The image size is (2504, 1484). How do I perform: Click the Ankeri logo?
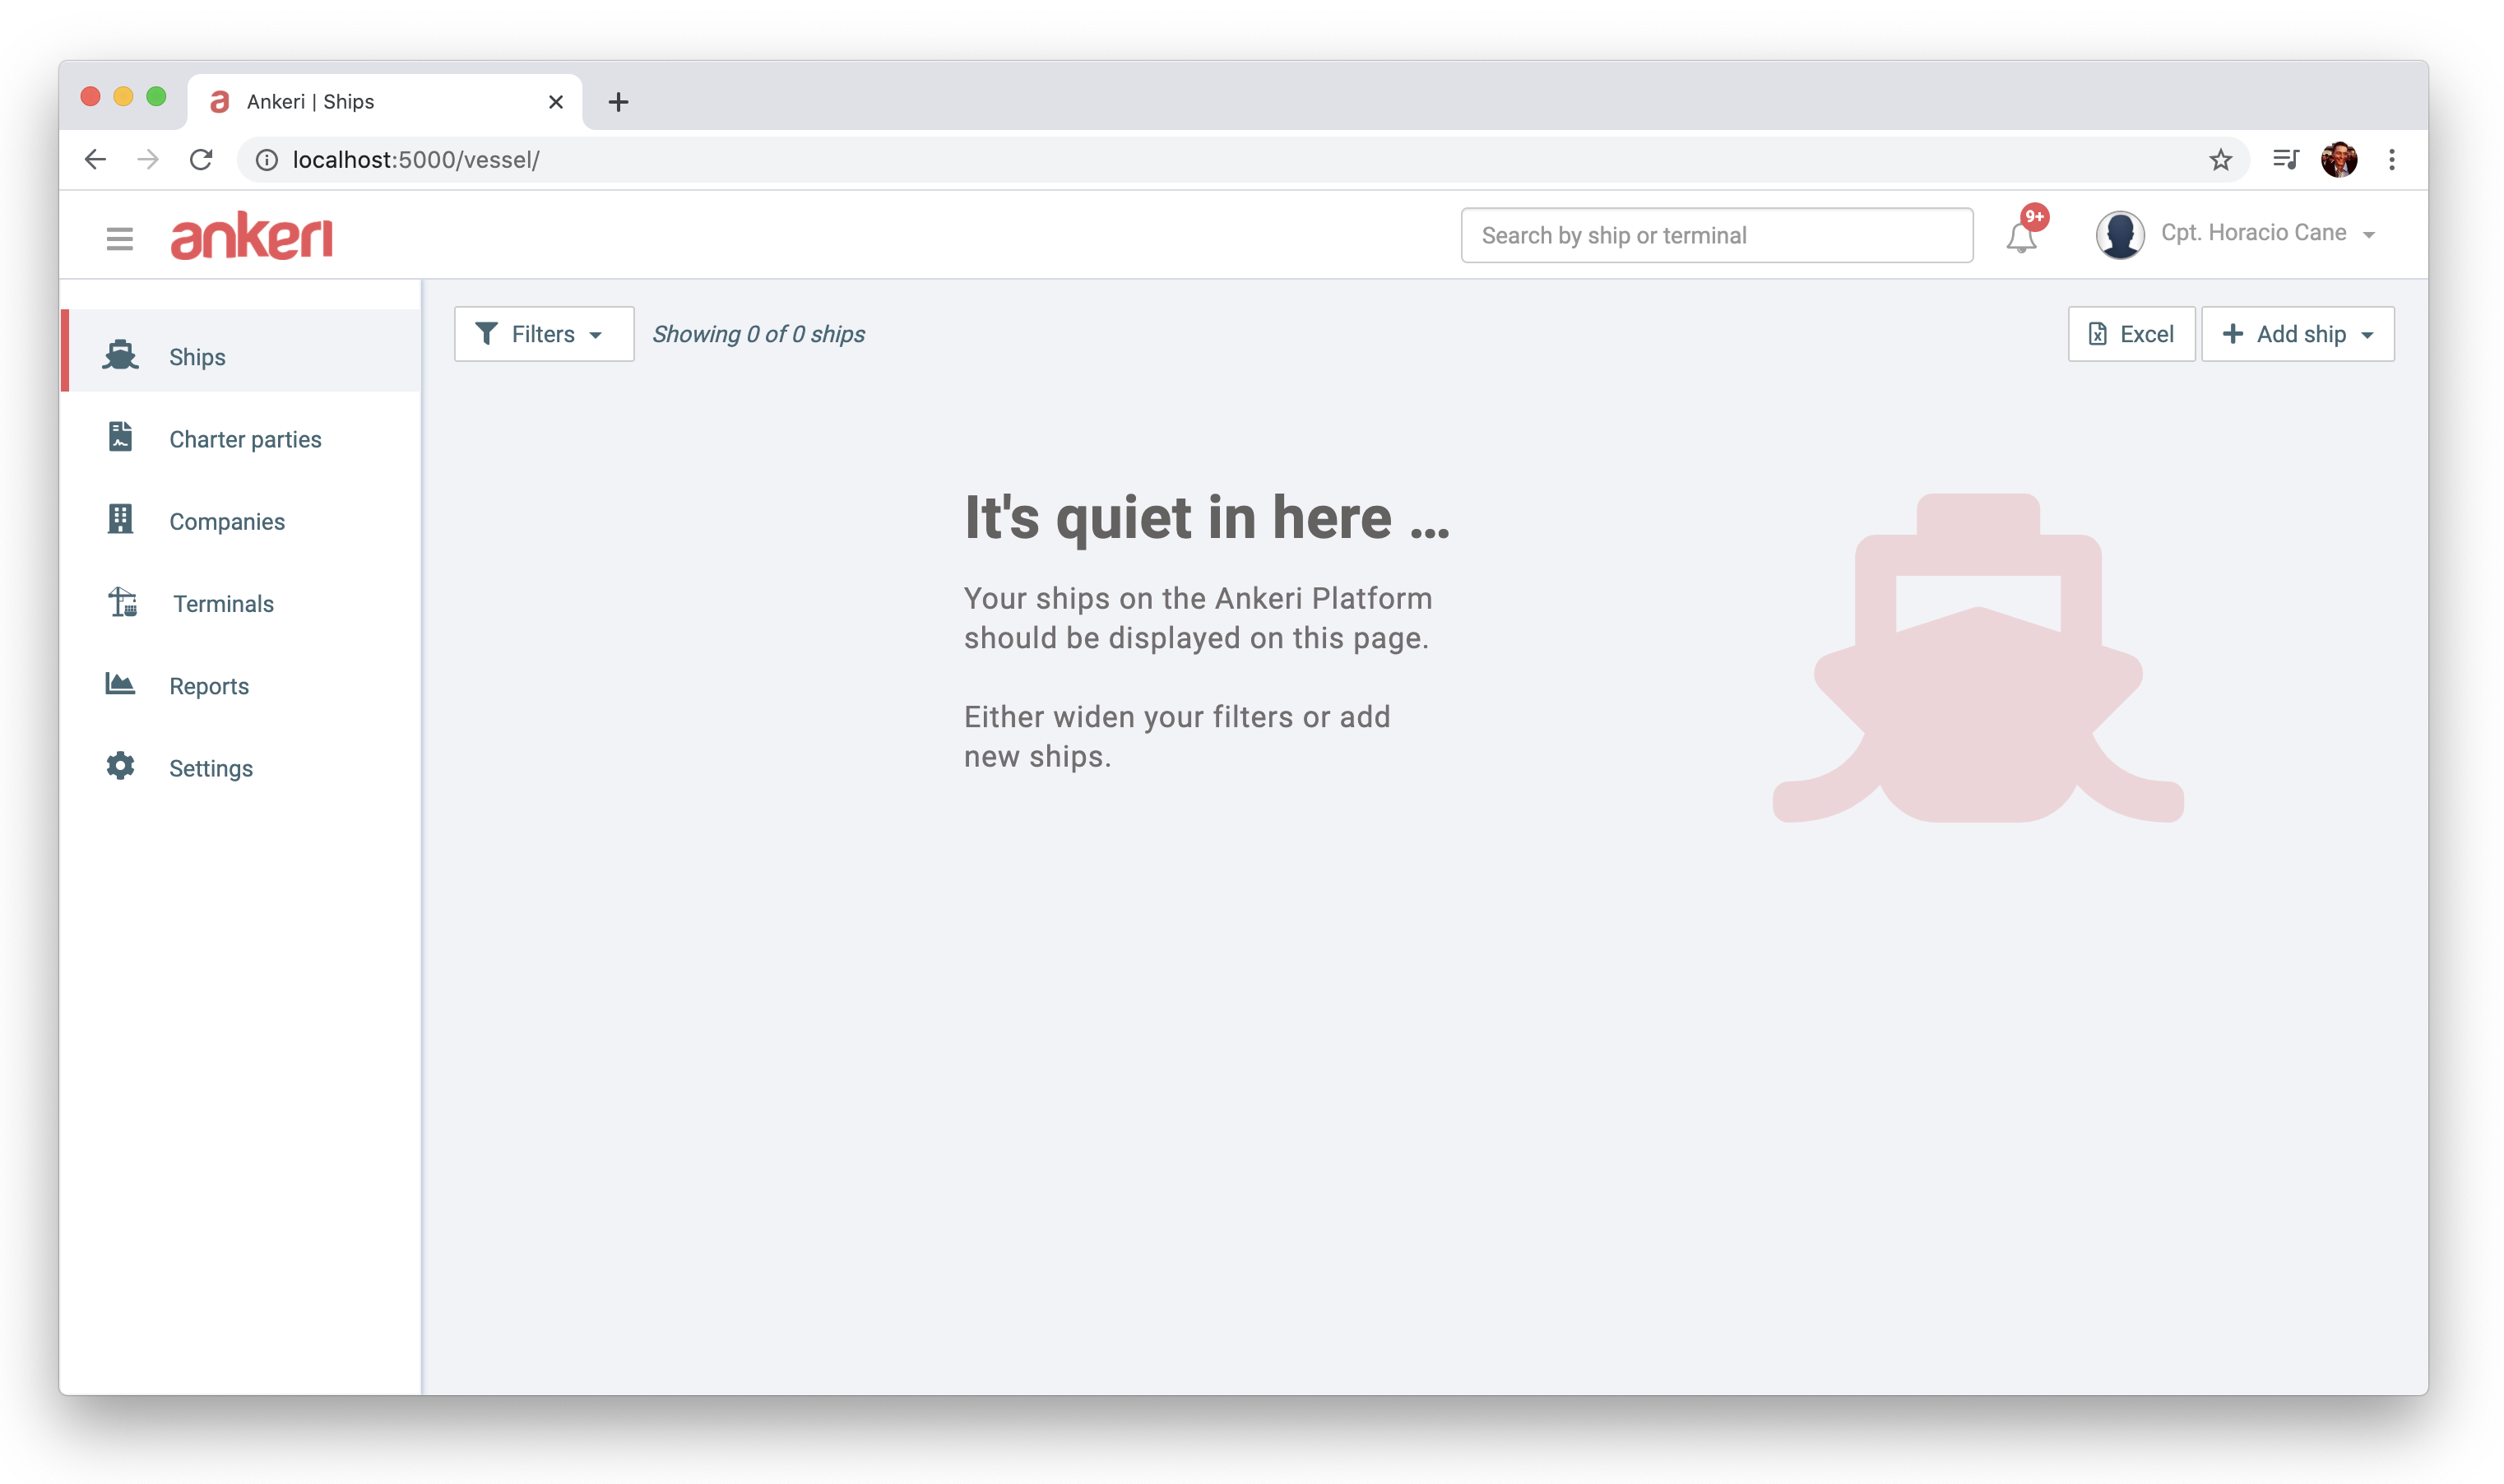pyautogui.click(x=251, y=236)
